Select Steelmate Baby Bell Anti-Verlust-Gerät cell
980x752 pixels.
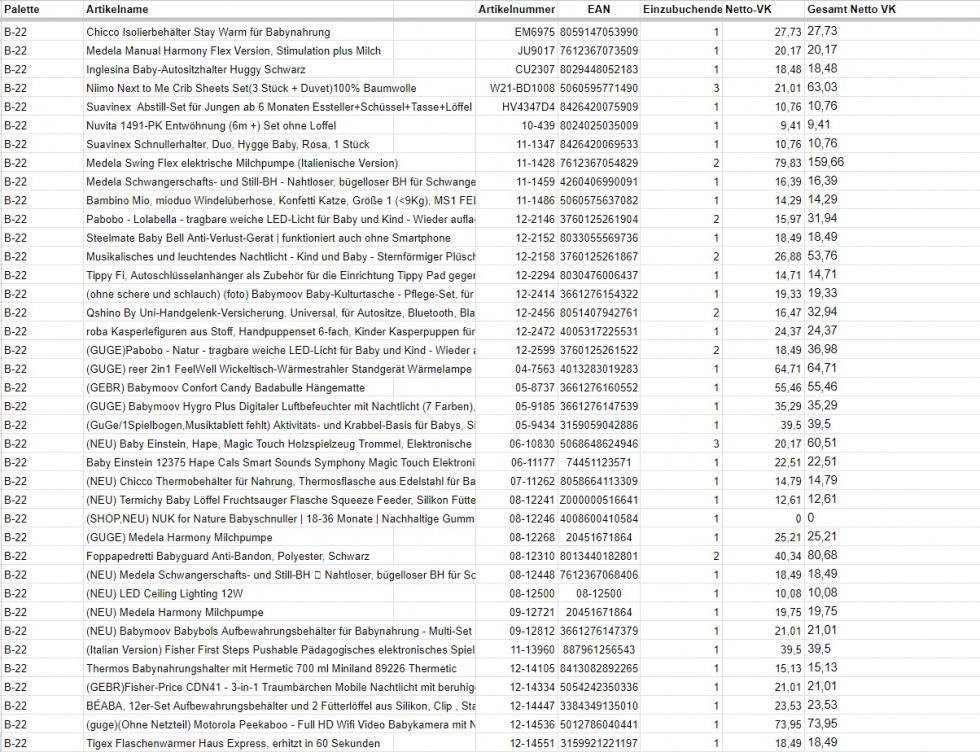pyautogui.click(x=268, y=238)
